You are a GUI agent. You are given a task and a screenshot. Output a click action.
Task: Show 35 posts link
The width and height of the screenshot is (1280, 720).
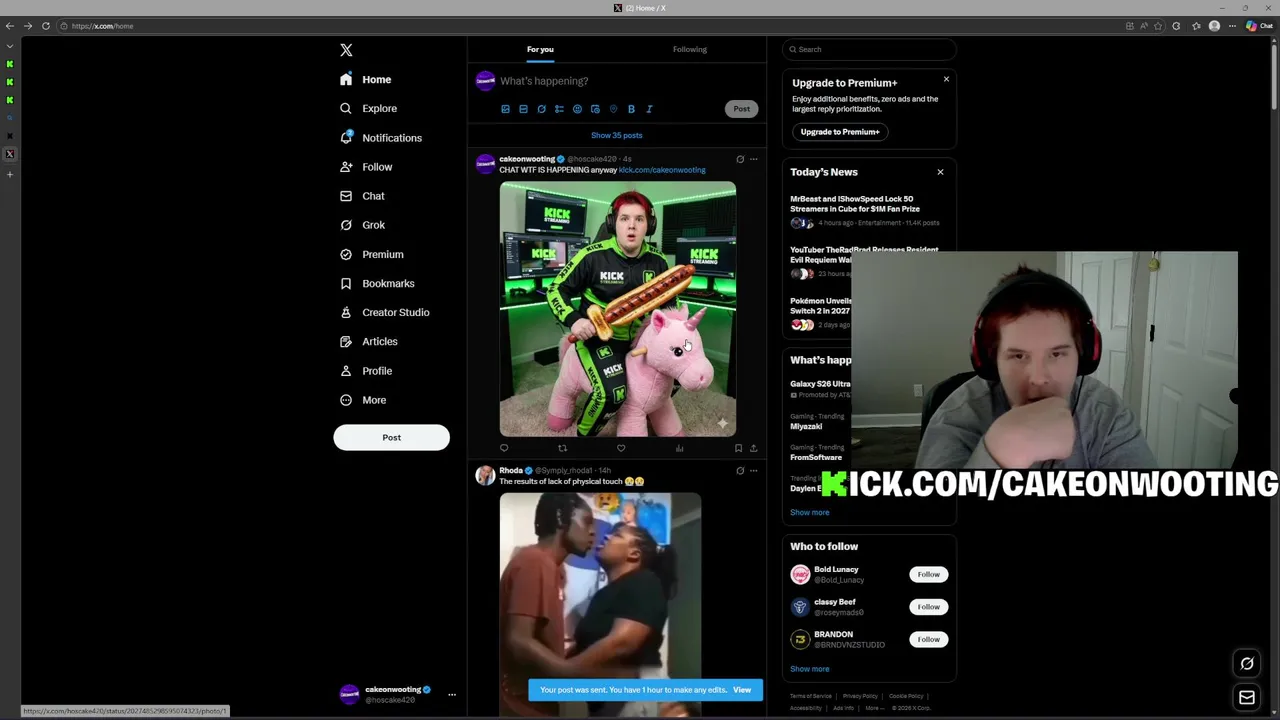[617, 135]
